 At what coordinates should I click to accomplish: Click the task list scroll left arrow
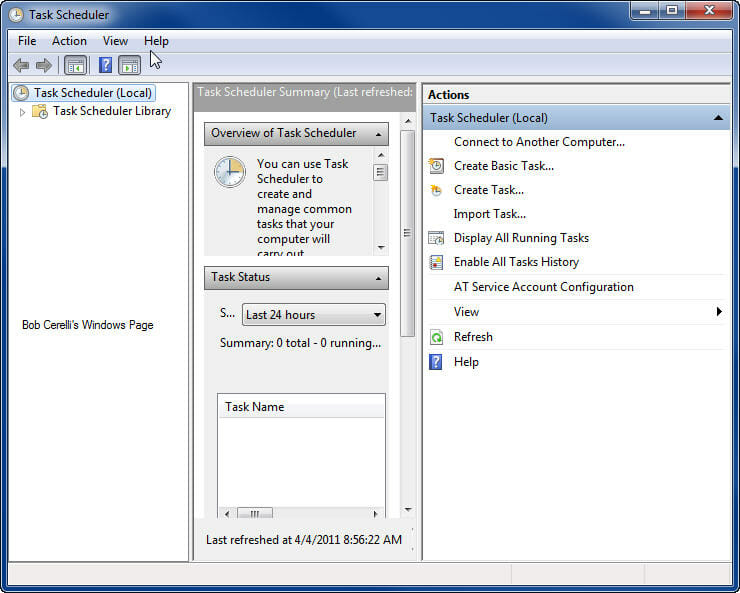227,513
